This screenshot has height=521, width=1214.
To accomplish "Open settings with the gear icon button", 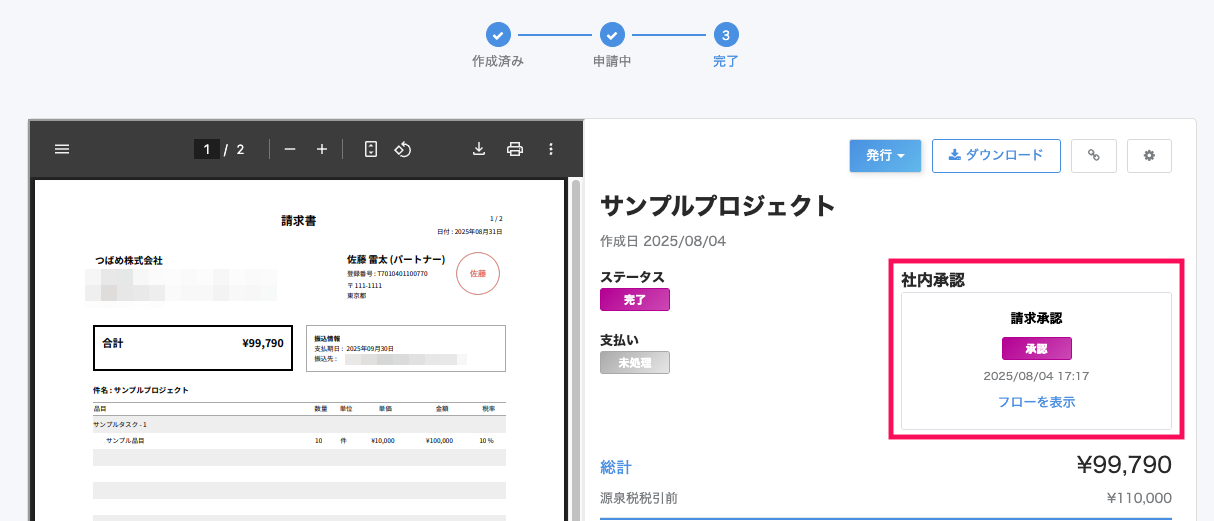I will [1149, 155].
